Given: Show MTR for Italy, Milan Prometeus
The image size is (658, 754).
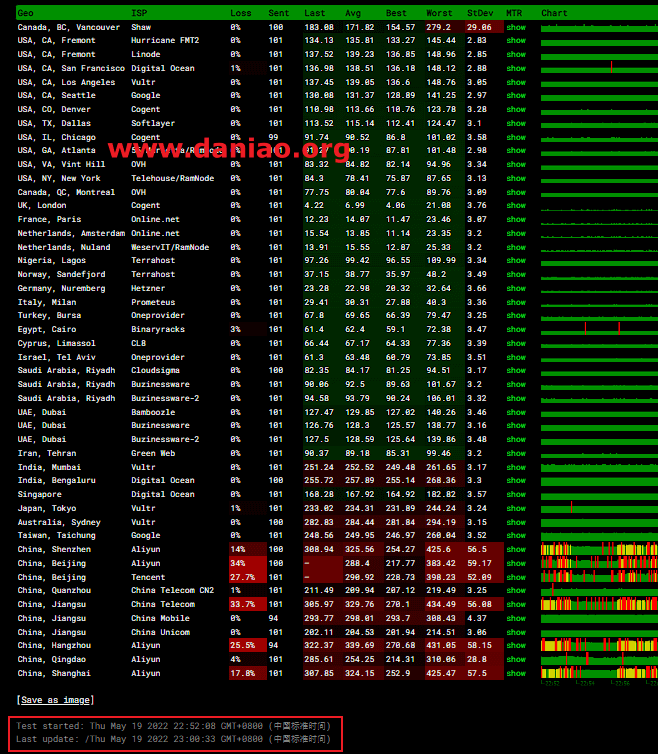Looking at the screenshot, I should click(516, 302).
